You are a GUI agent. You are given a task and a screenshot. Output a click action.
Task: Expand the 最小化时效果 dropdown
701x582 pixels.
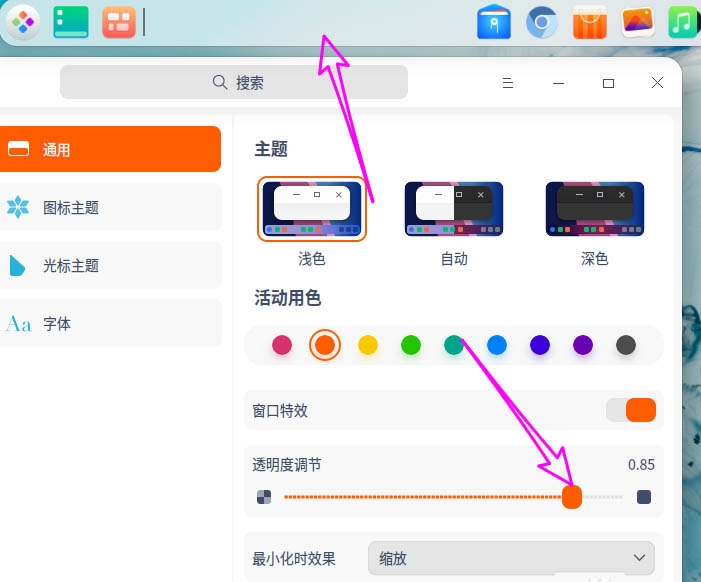point(511,558)
